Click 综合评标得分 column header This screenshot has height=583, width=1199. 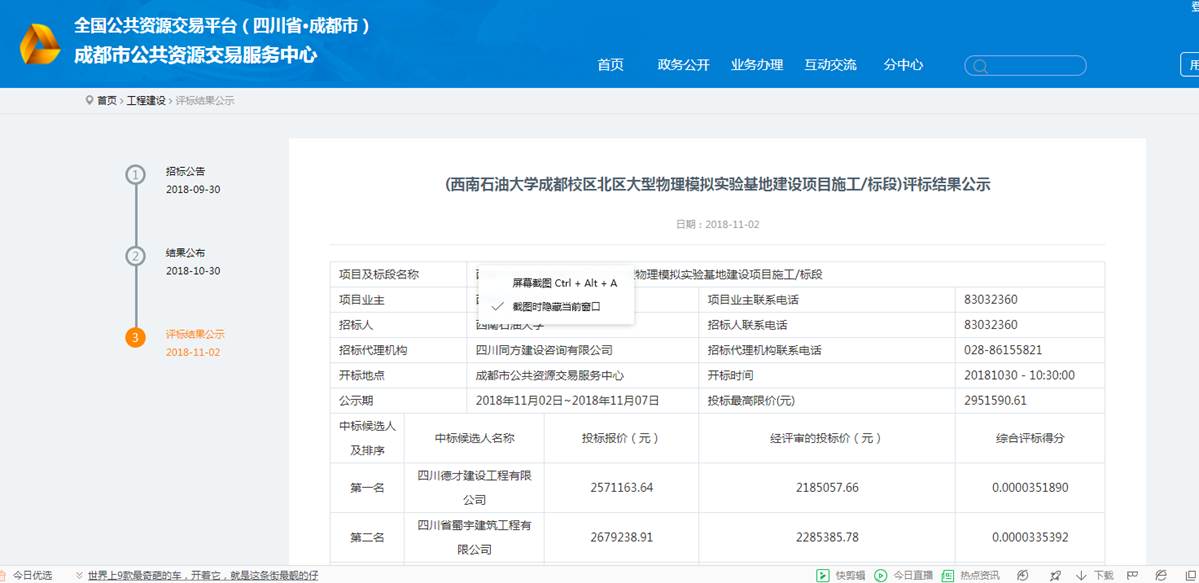click(1030, 438)
